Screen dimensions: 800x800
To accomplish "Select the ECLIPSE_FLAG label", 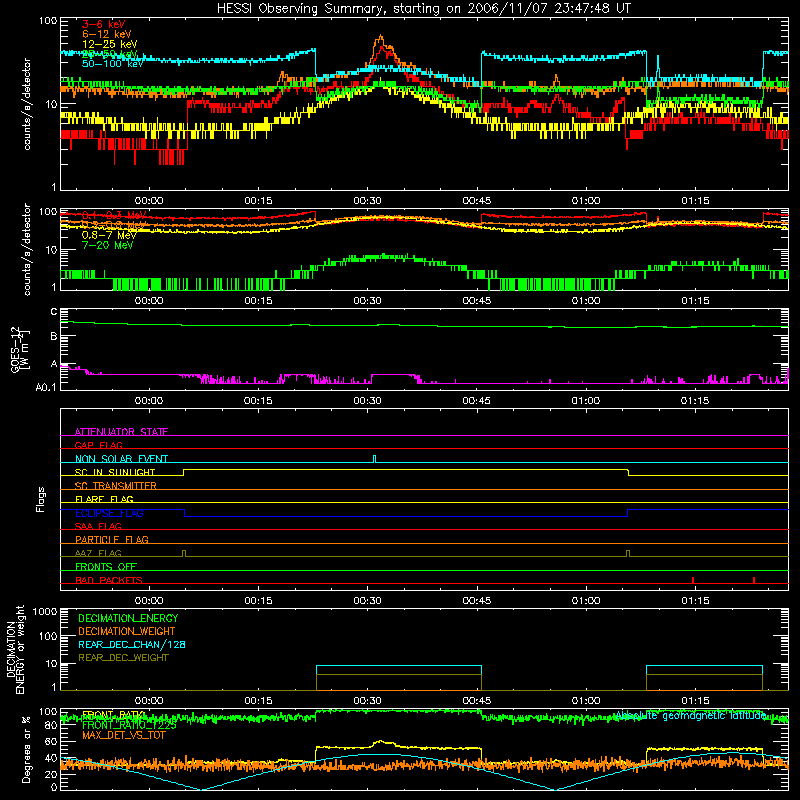I will pos(109,513).
